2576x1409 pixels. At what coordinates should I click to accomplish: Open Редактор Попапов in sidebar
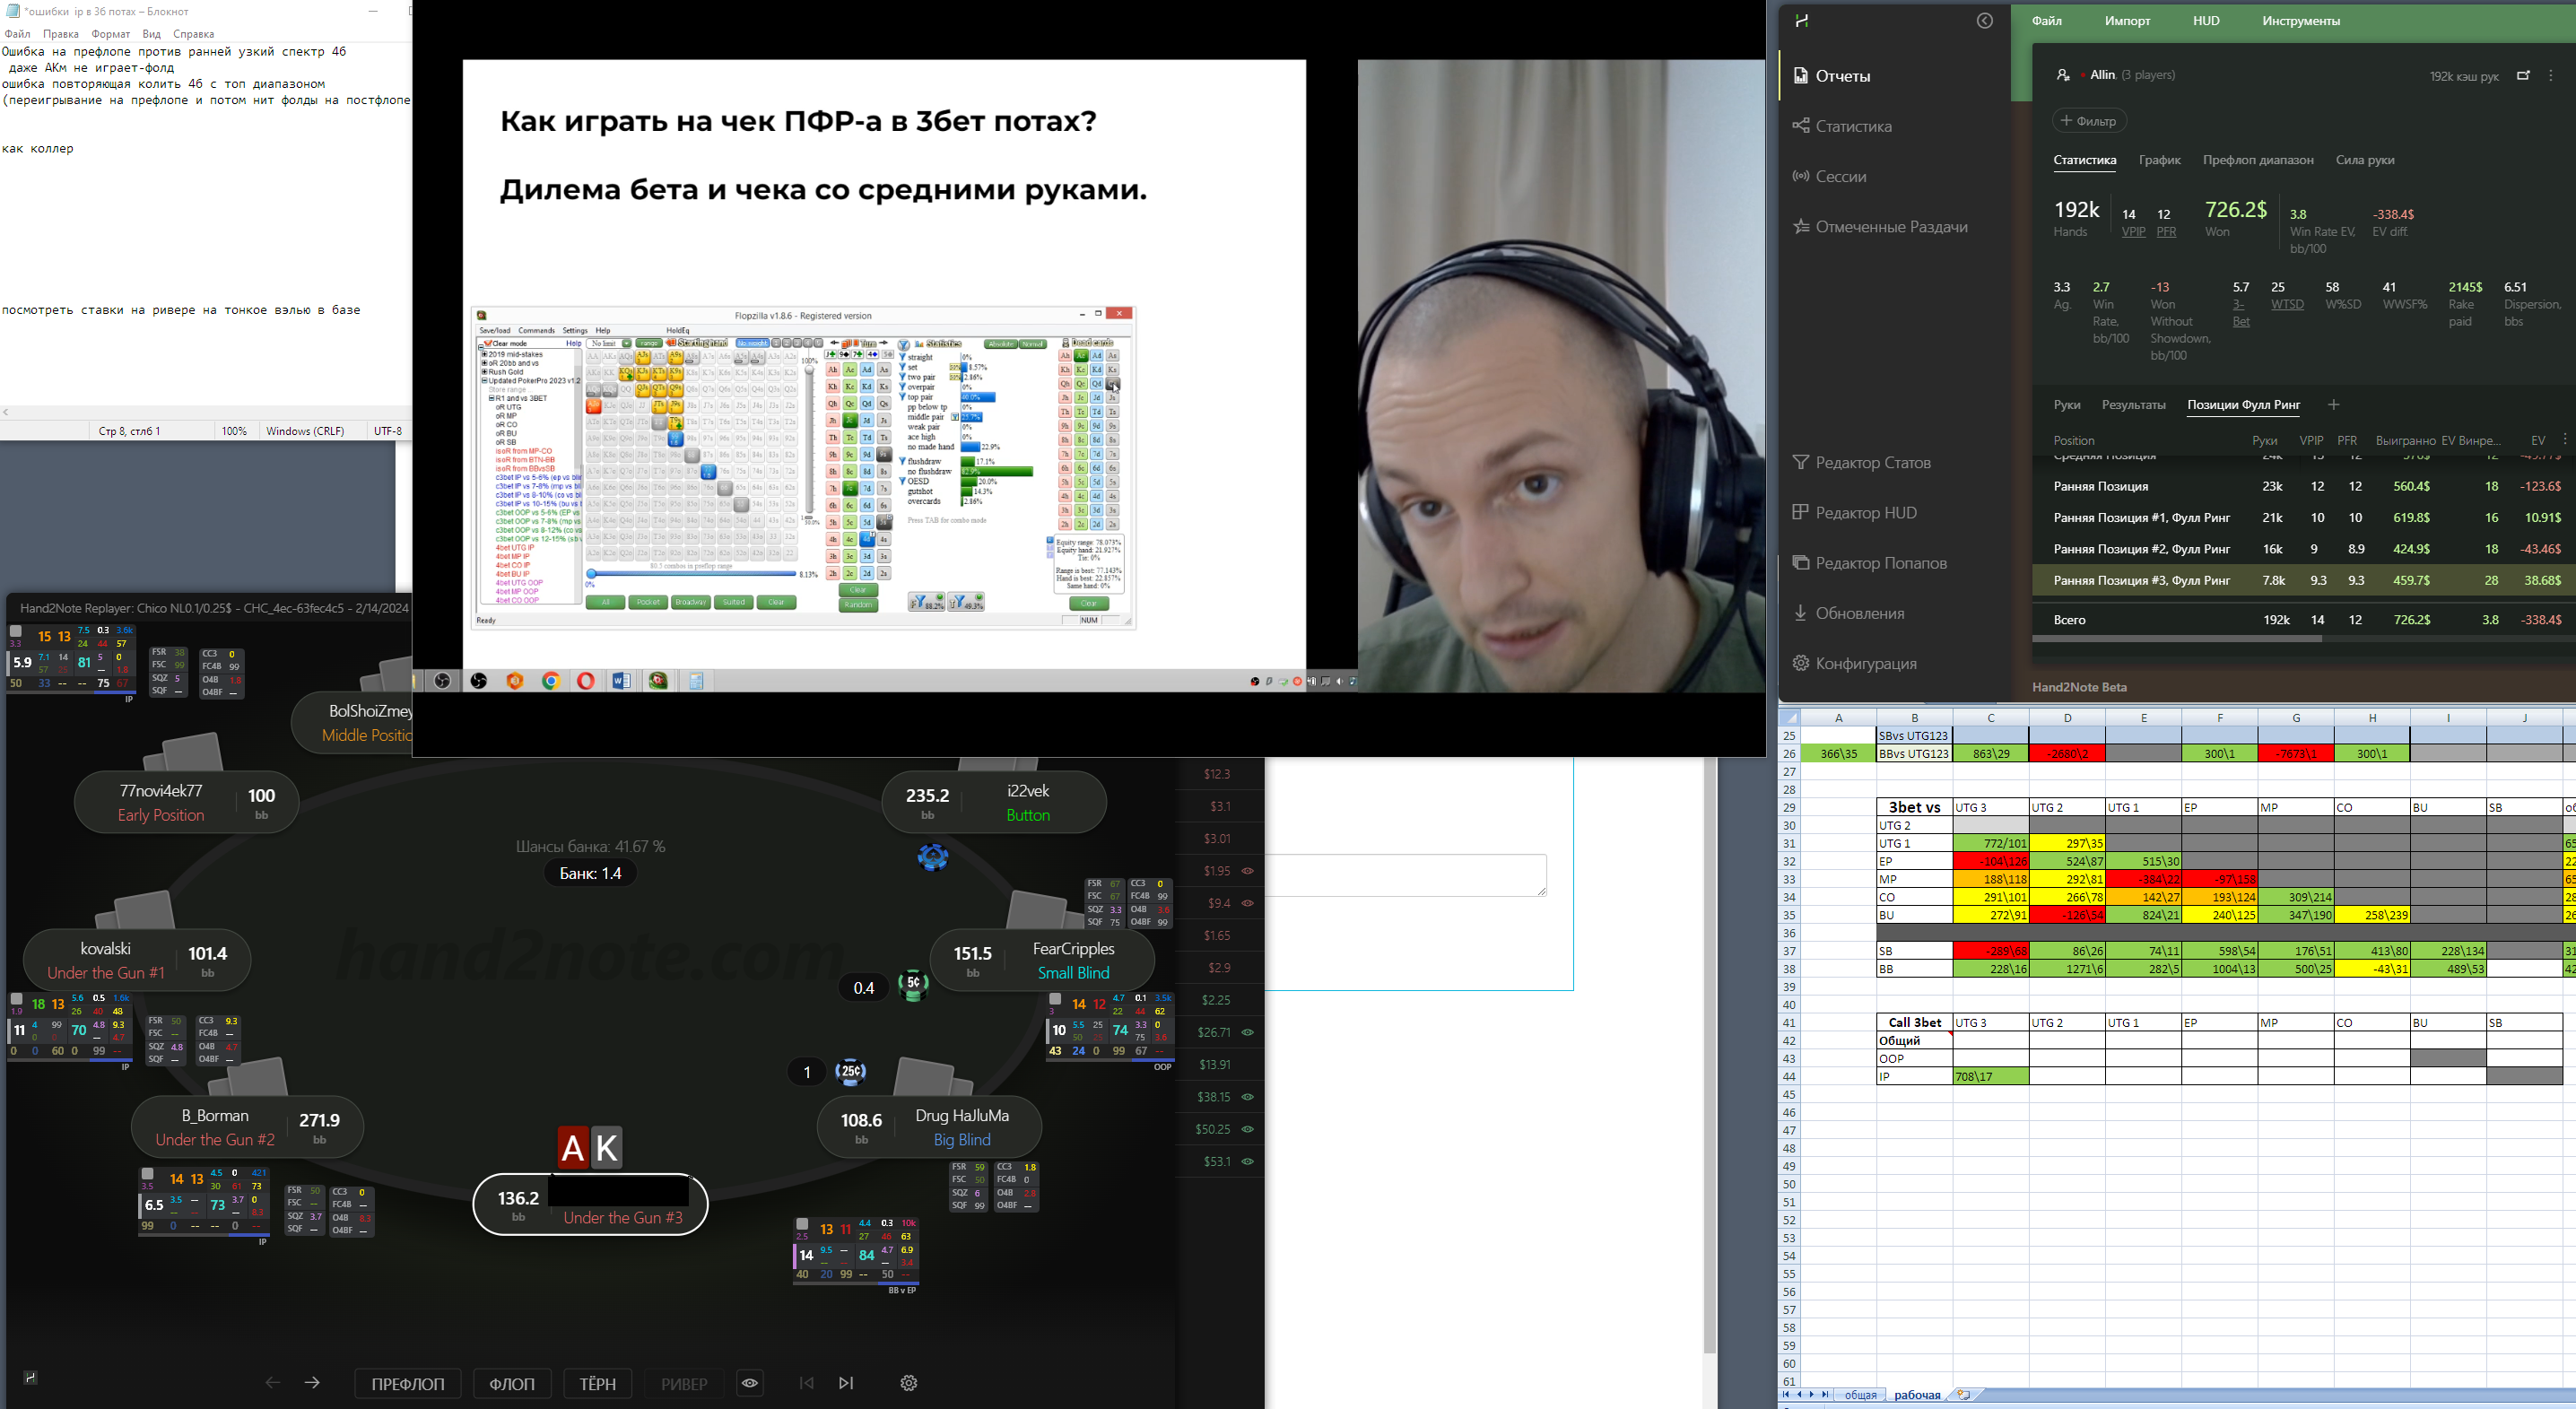[x=1869, y=563]
